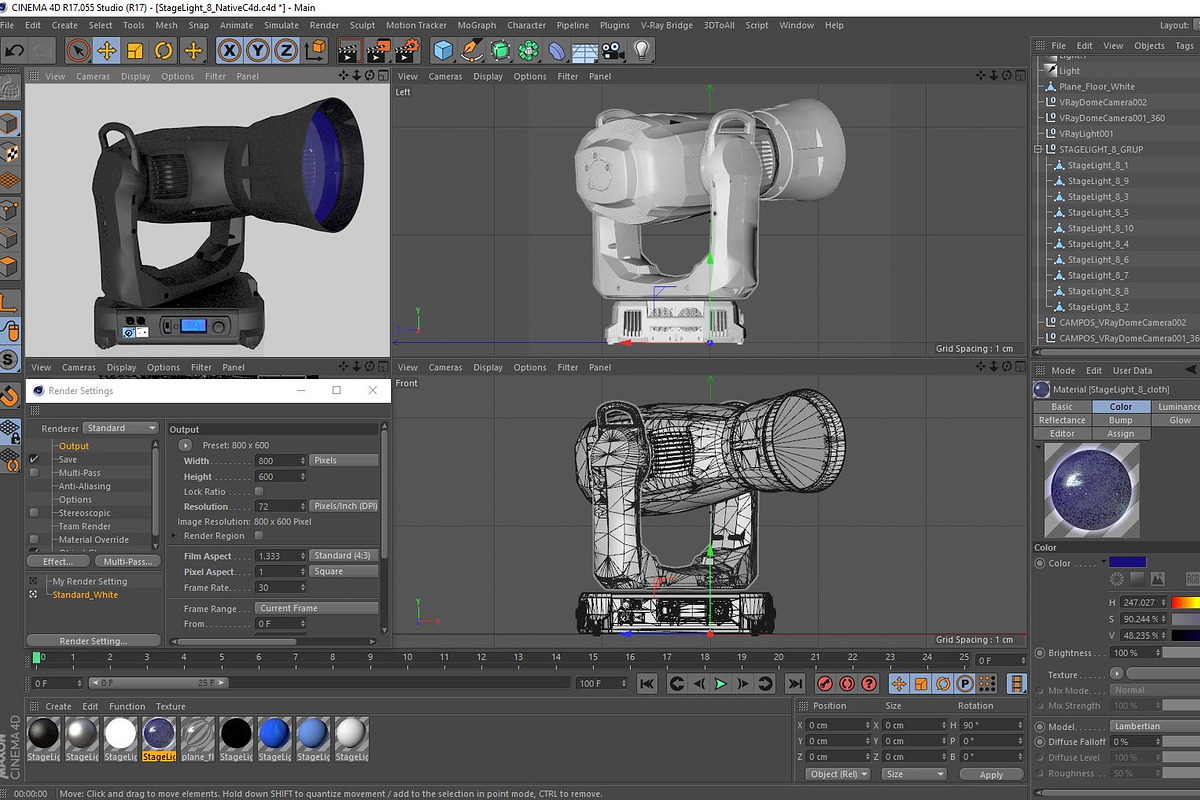
Task: Click the Effect... button
Action: pyautogui.click(x=58, y=561)
